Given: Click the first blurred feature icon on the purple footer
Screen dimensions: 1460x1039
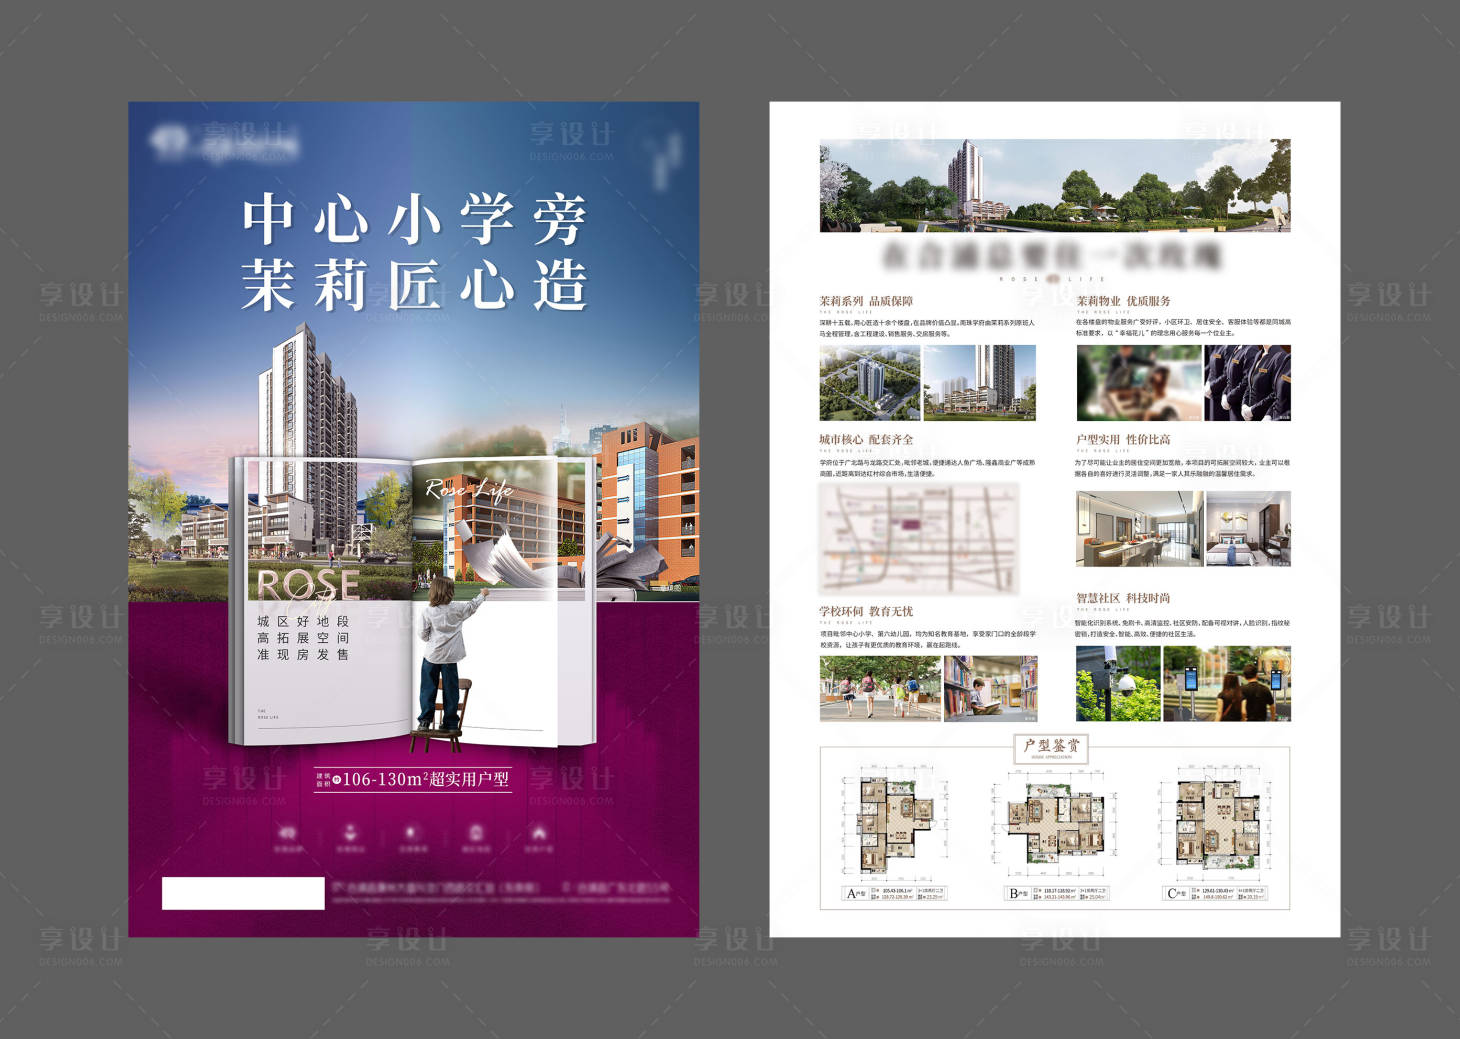Looking at the screenshot, I should (288, 834).
